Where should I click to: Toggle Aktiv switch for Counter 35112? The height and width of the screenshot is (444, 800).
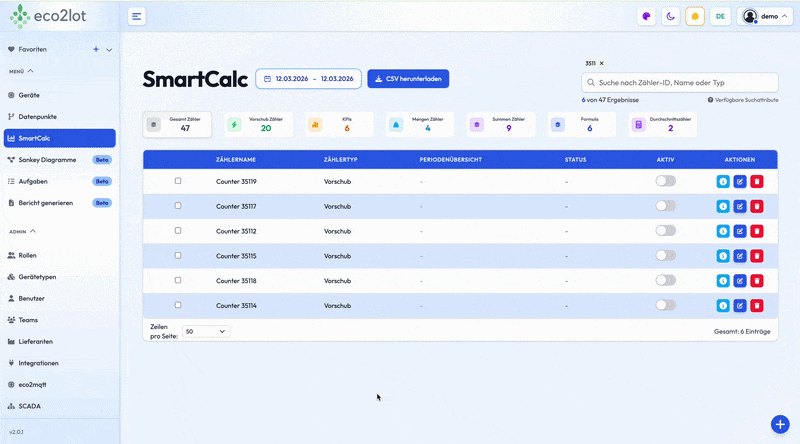(x=665, y=231)
